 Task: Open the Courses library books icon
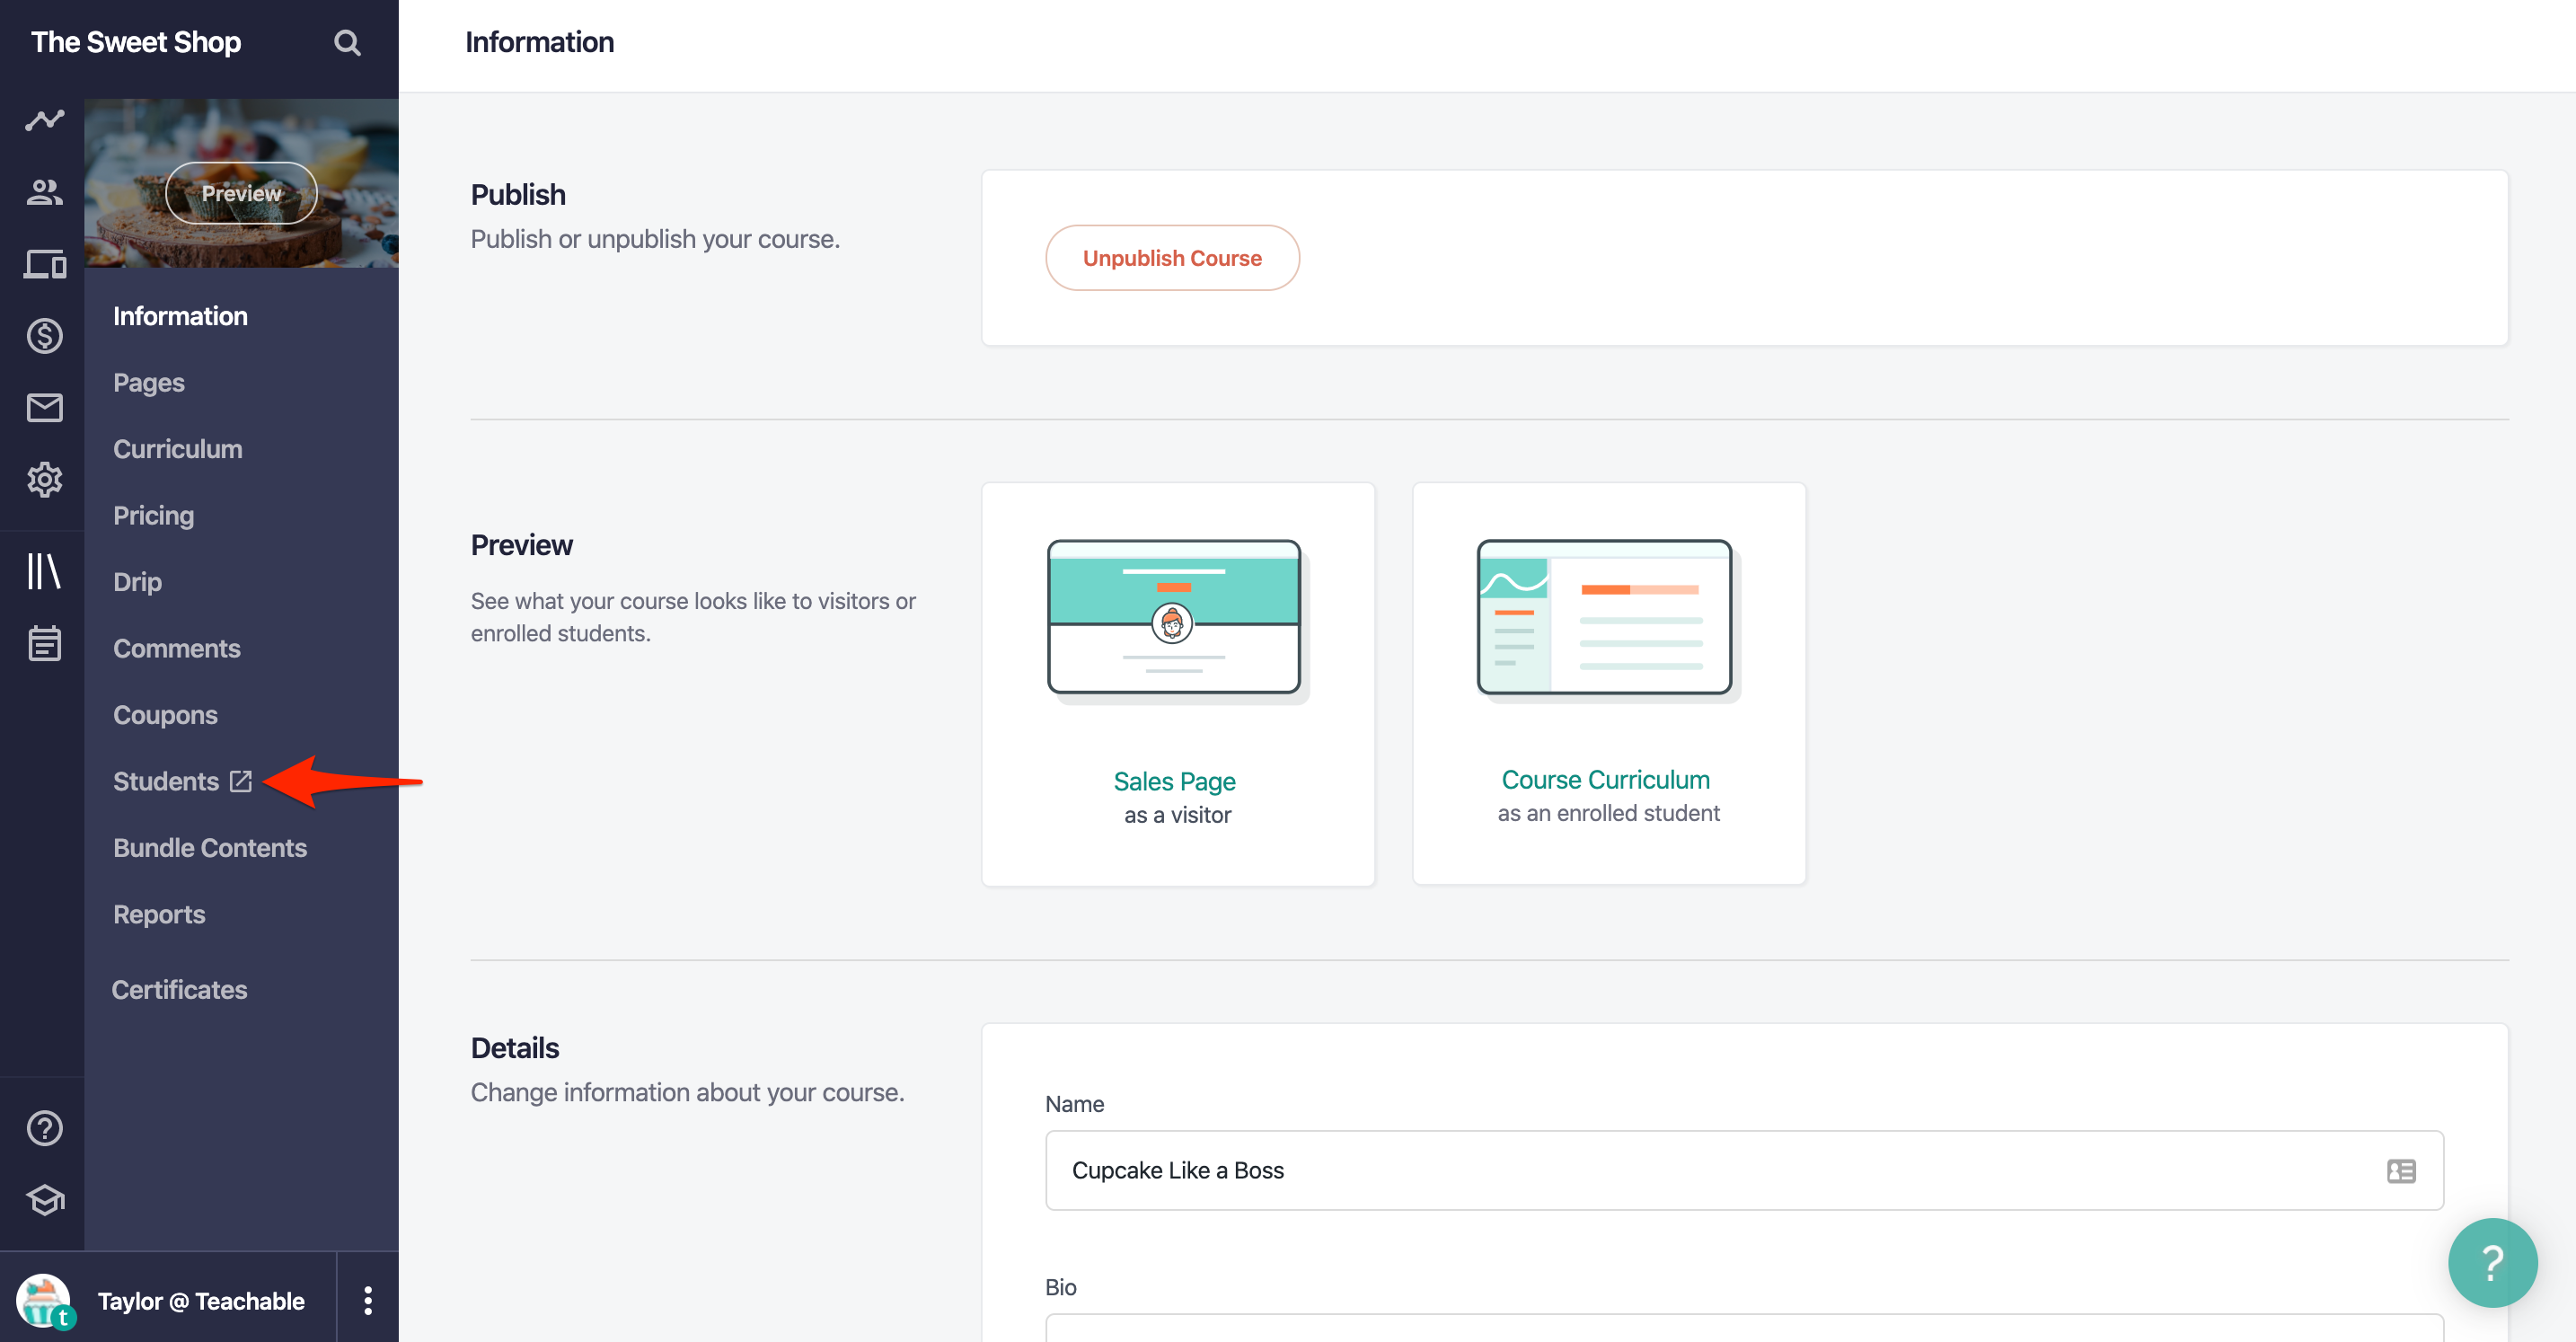coord(44,571)
